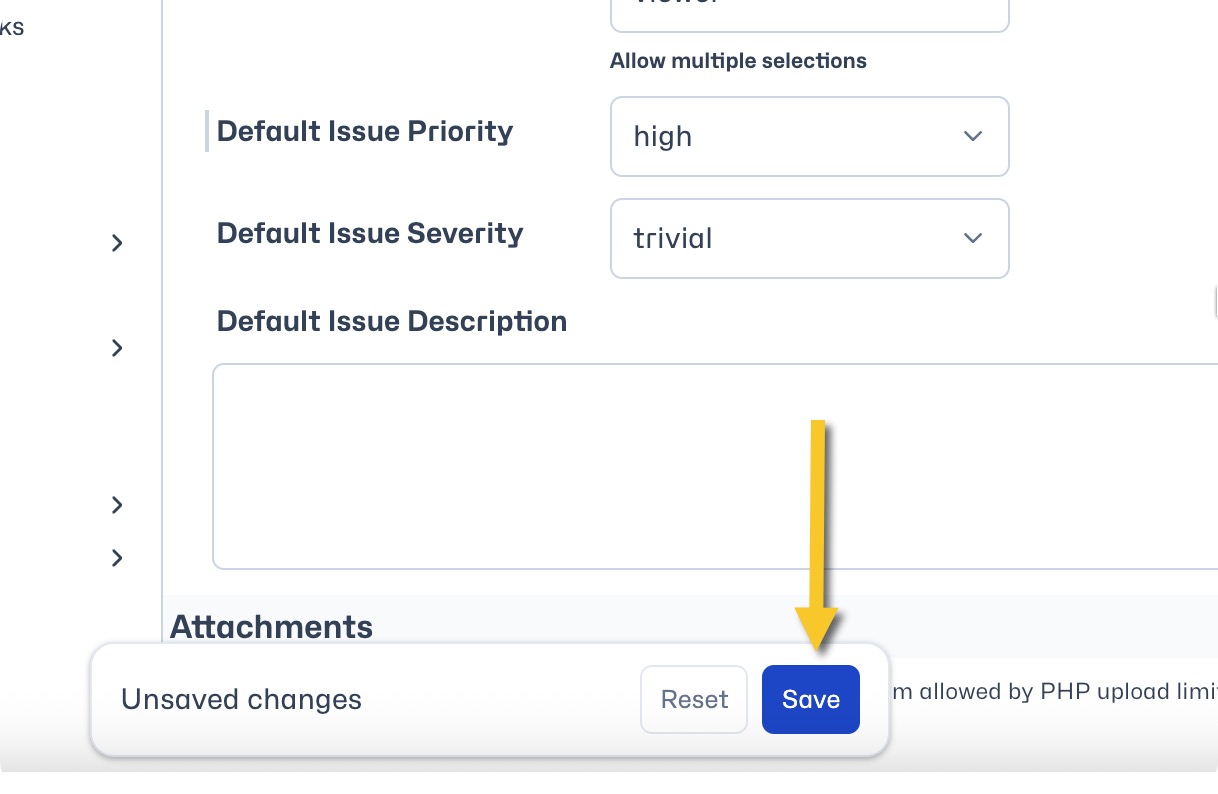Viewport: 1218px width, 794px height.
Task: Click the Default Issue Priority field label
Action: click(x=365, y=131)
